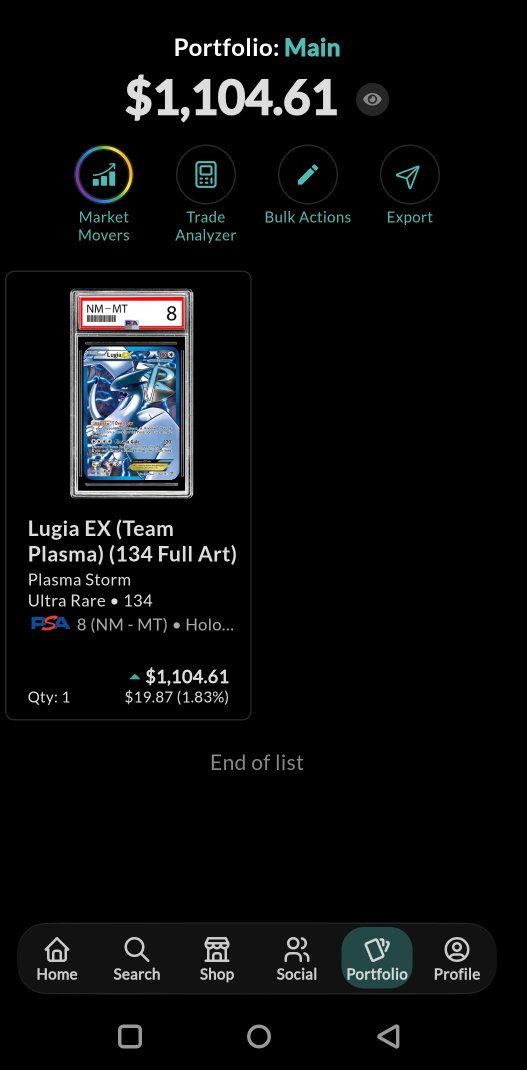This screenshot has width=527, height=1070.
Task: Tap the Plasma Storm set name
Action: pos(79,579)
